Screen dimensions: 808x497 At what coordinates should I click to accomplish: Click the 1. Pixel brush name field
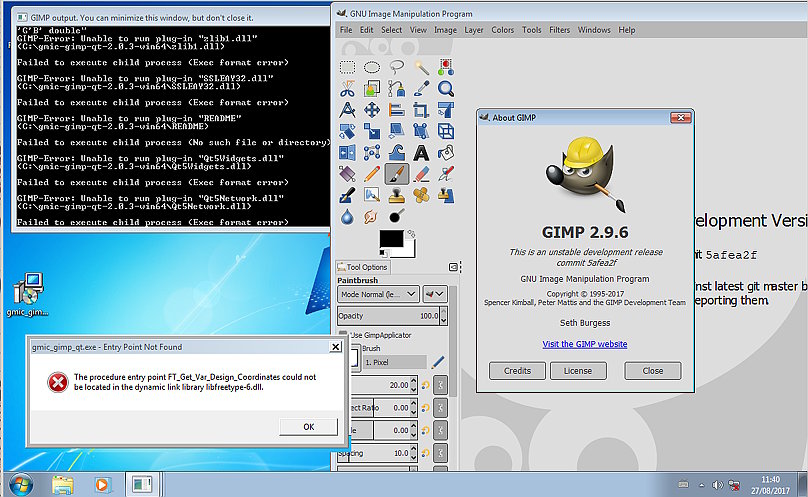point(395,362)
